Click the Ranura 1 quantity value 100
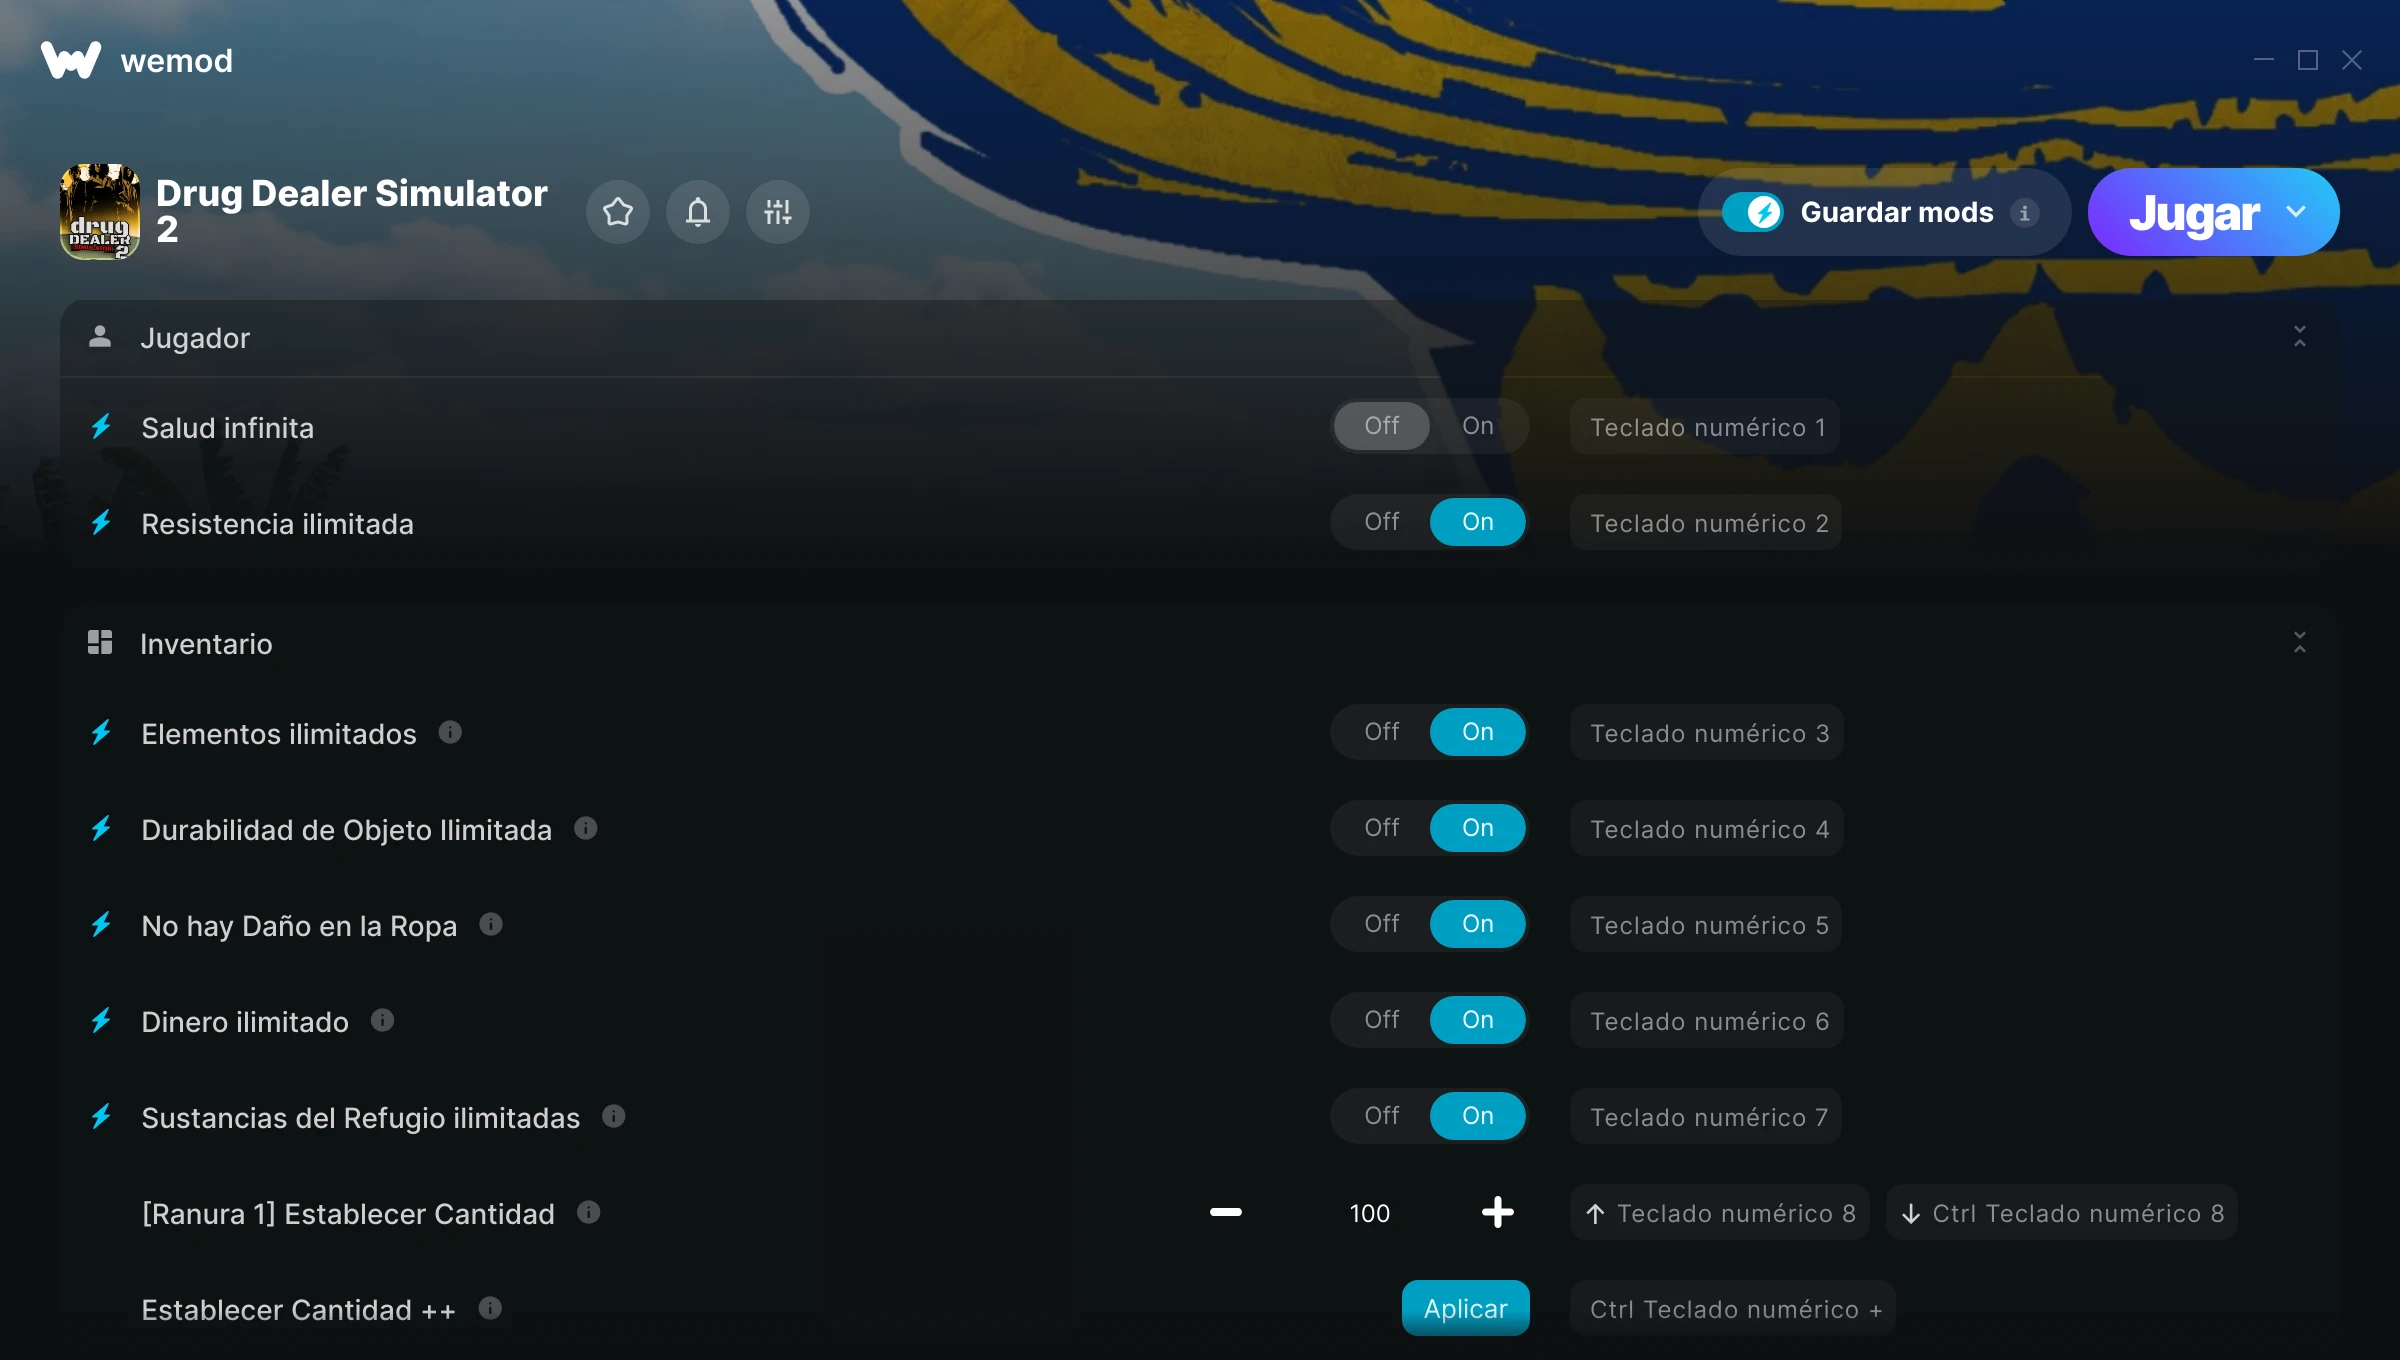The image size is (2400, 1360). click(x=1370, y=1213)
